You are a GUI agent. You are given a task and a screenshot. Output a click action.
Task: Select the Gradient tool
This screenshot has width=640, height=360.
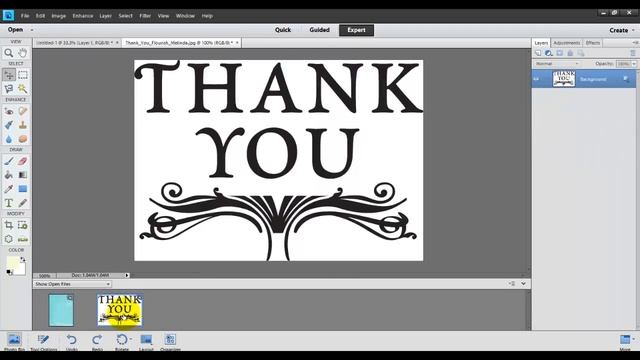(x=23, y=175)
